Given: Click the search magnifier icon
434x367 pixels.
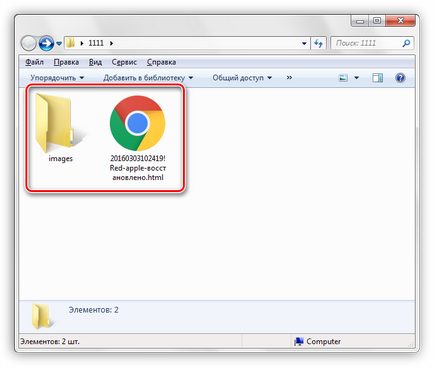Looking at the screenshot, I should click(x=406, y=43).
